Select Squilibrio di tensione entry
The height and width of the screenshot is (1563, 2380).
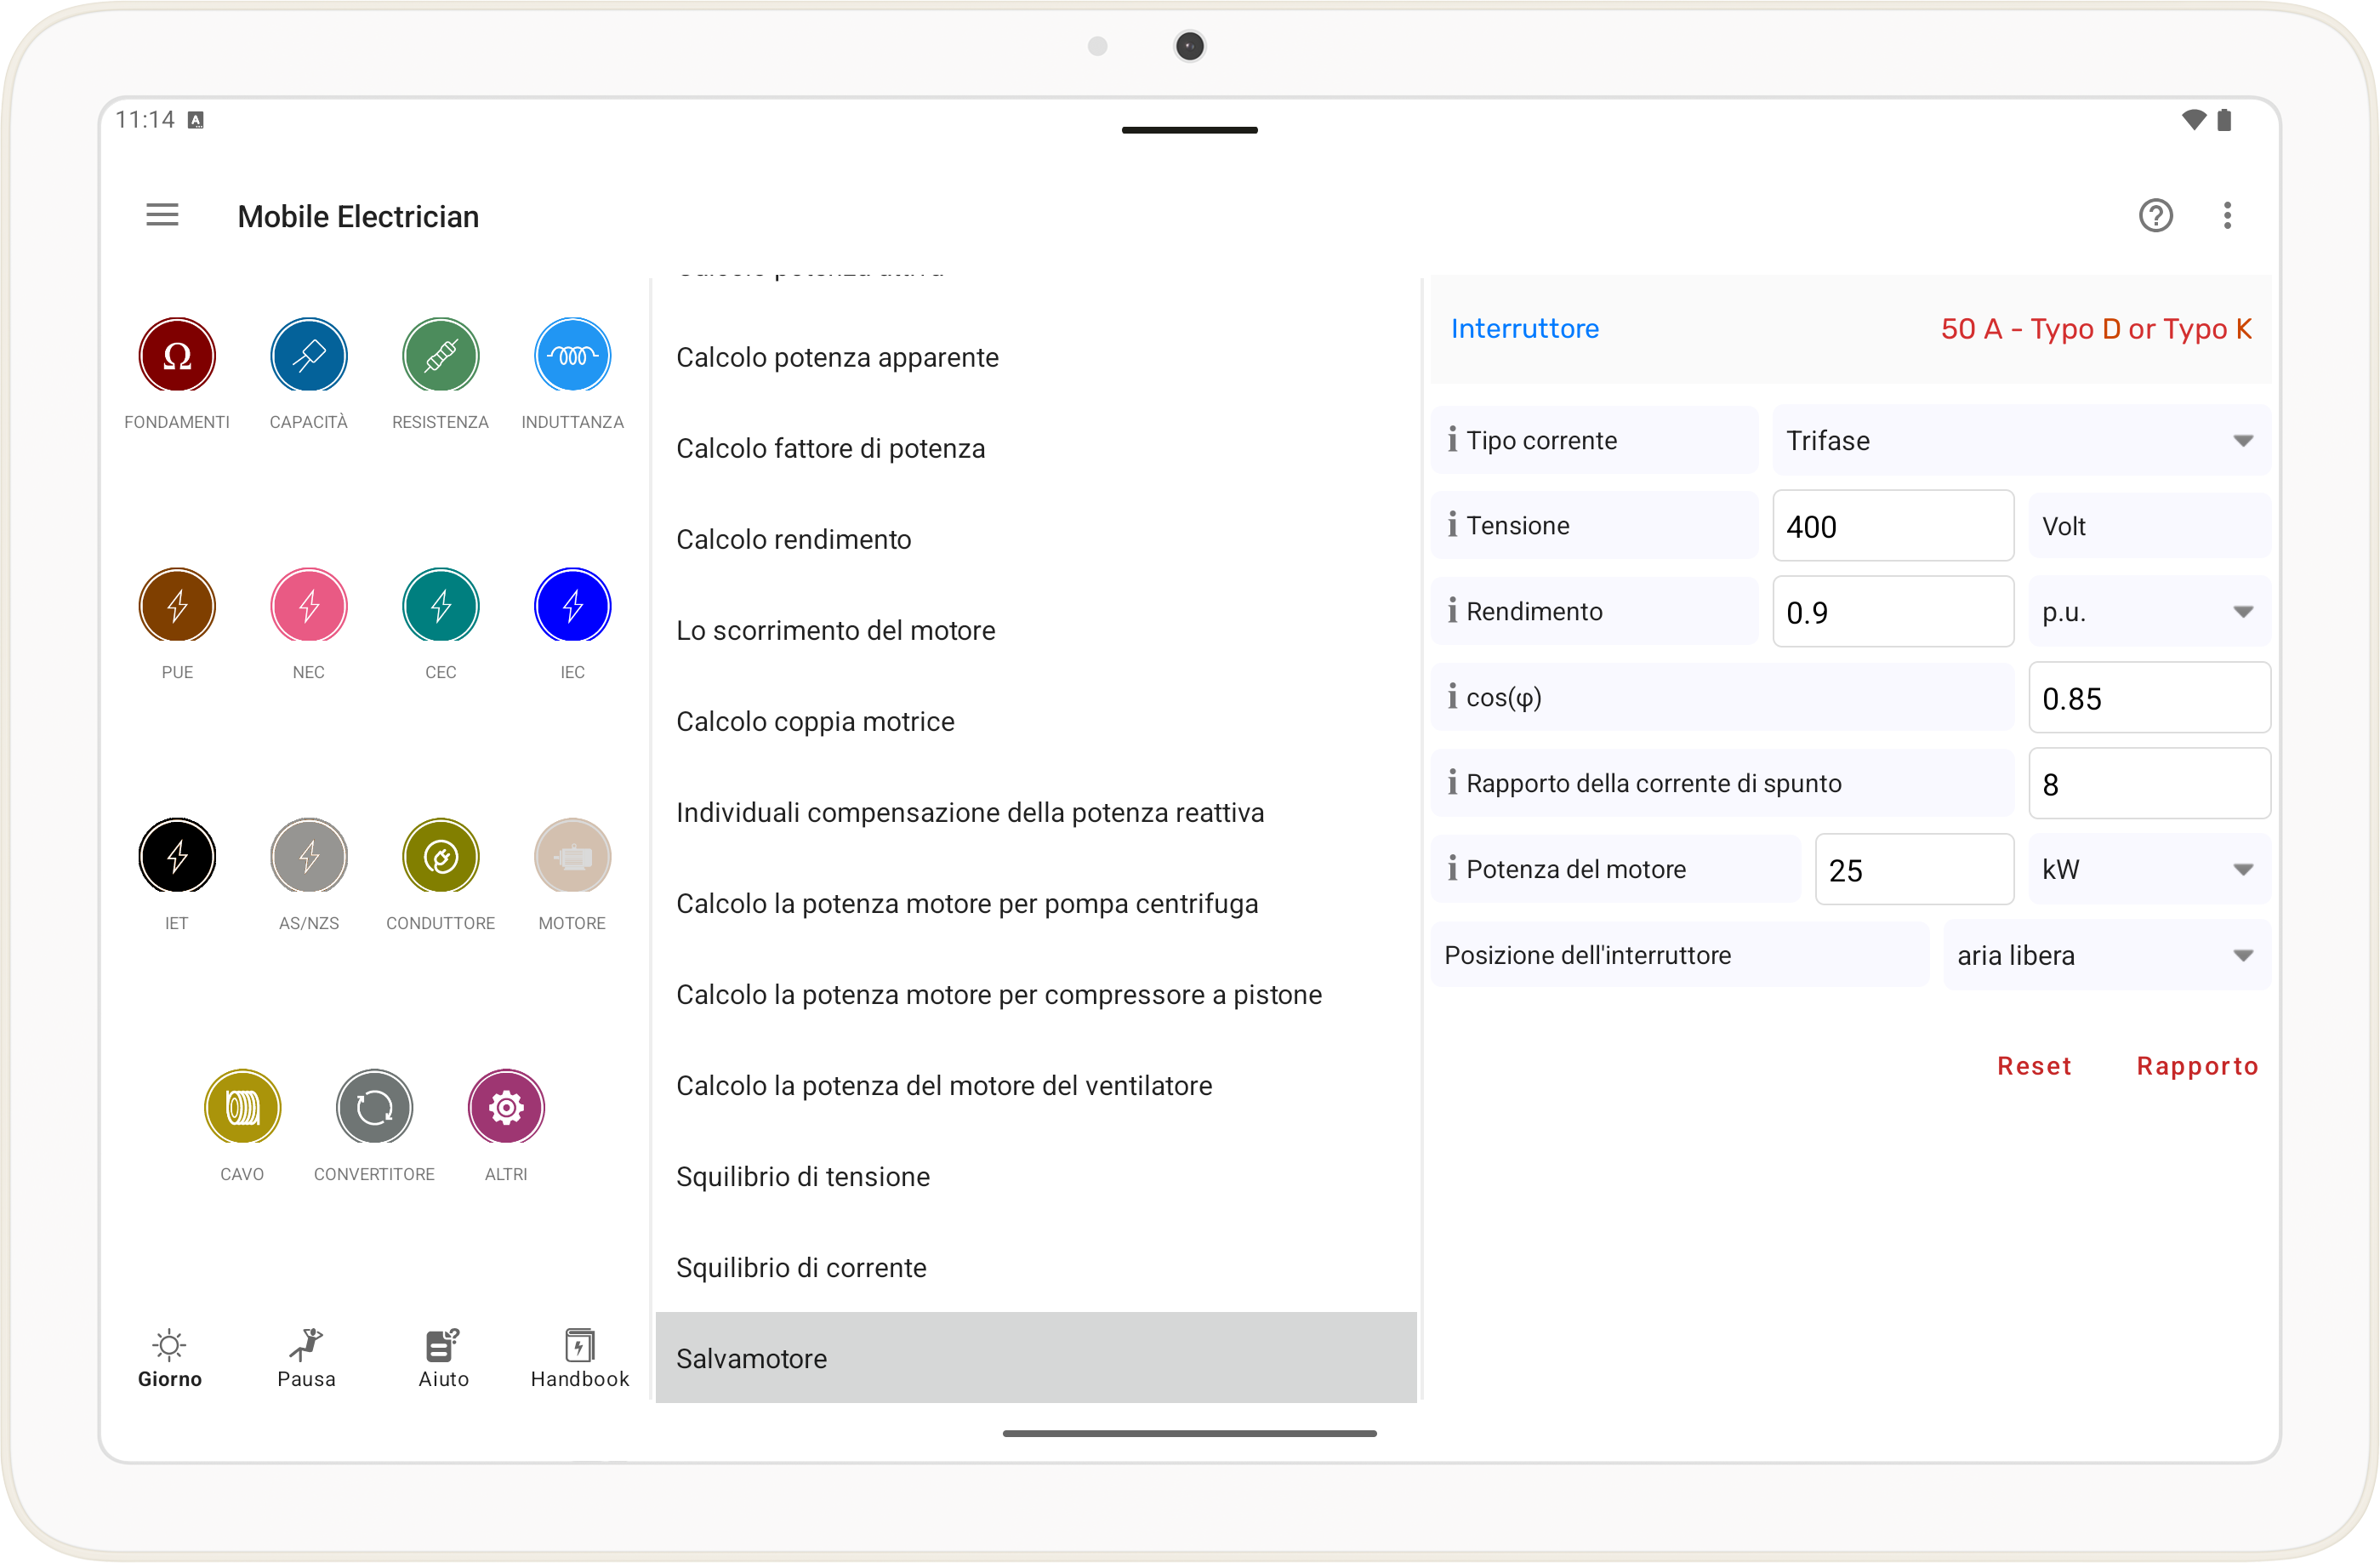(x=803, y=1177)
